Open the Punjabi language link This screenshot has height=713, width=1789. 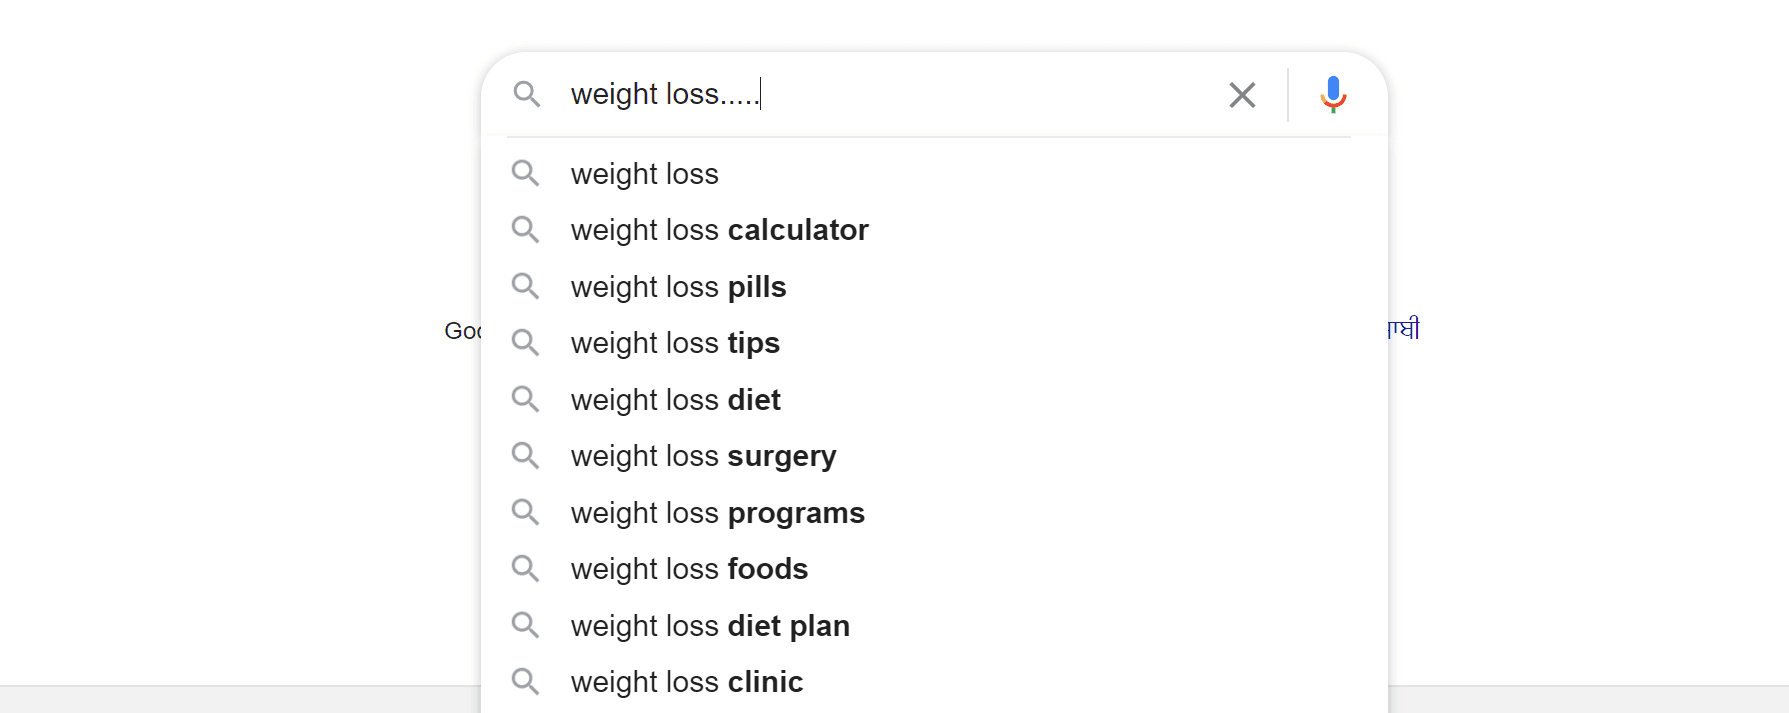pyautogui.click(x=1404, y=329)
